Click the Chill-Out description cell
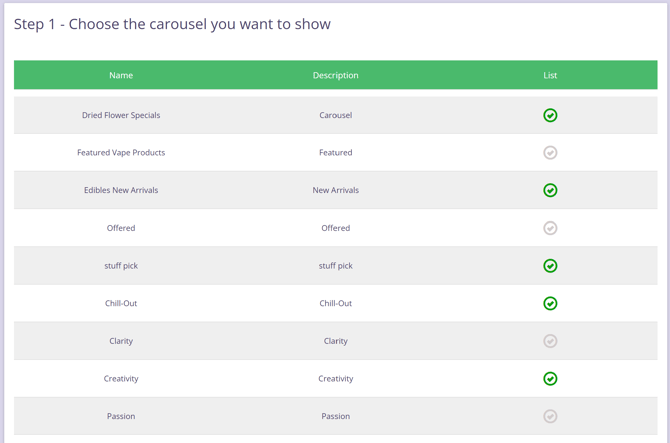 pyautogui.click(x=335, y=303)
